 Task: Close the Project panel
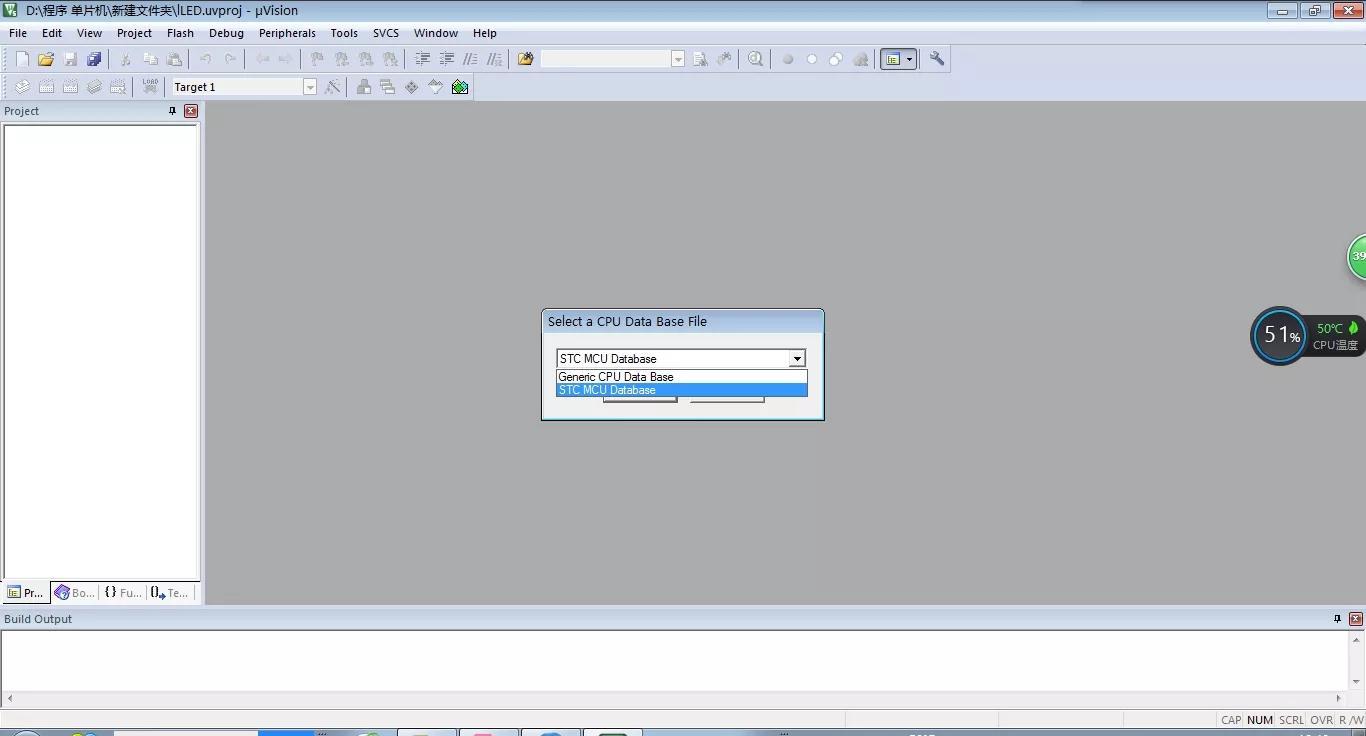pos(191,111)
